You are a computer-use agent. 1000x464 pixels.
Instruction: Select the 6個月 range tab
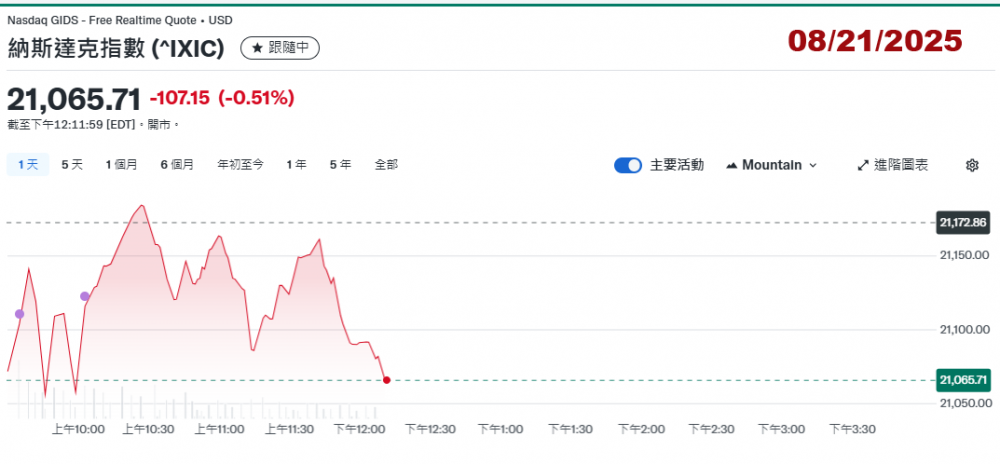(x=177, y=164)
